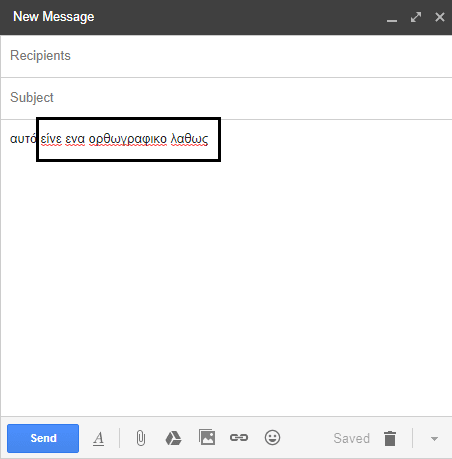
Task: Send the message with the blue Send button
Action: pos(43,438)
